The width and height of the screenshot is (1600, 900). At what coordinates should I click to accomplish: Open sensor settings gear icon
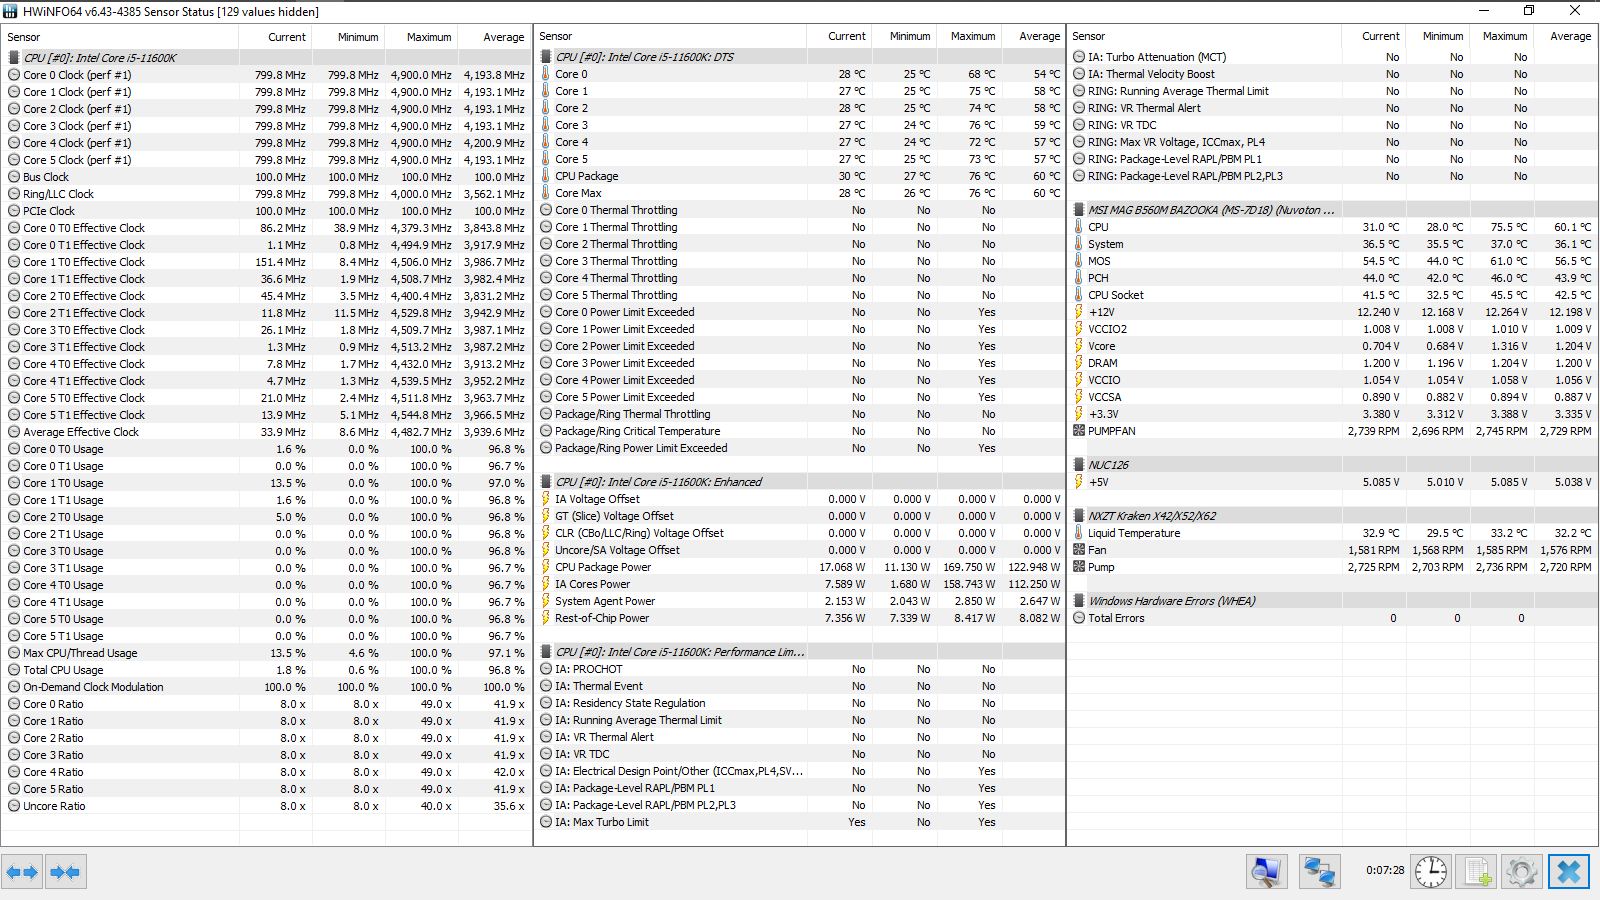(1521, 872)
